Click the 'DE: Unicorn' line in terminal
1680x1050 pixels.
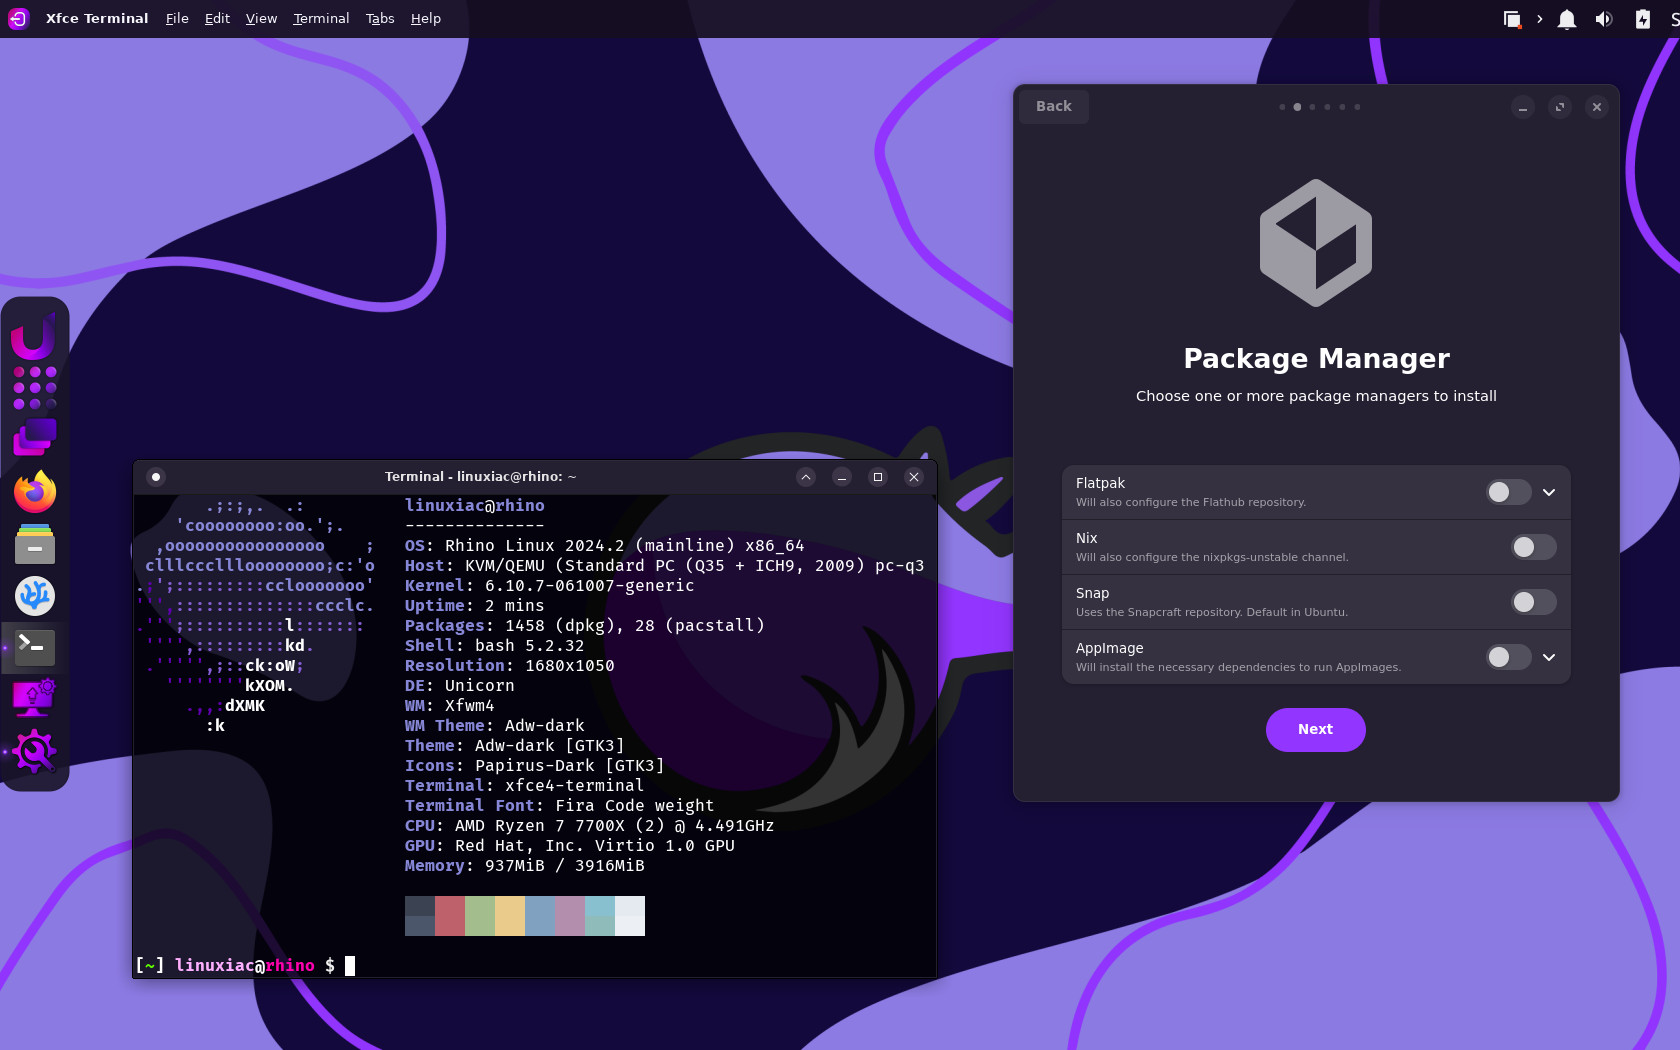(x=459, y=686)
